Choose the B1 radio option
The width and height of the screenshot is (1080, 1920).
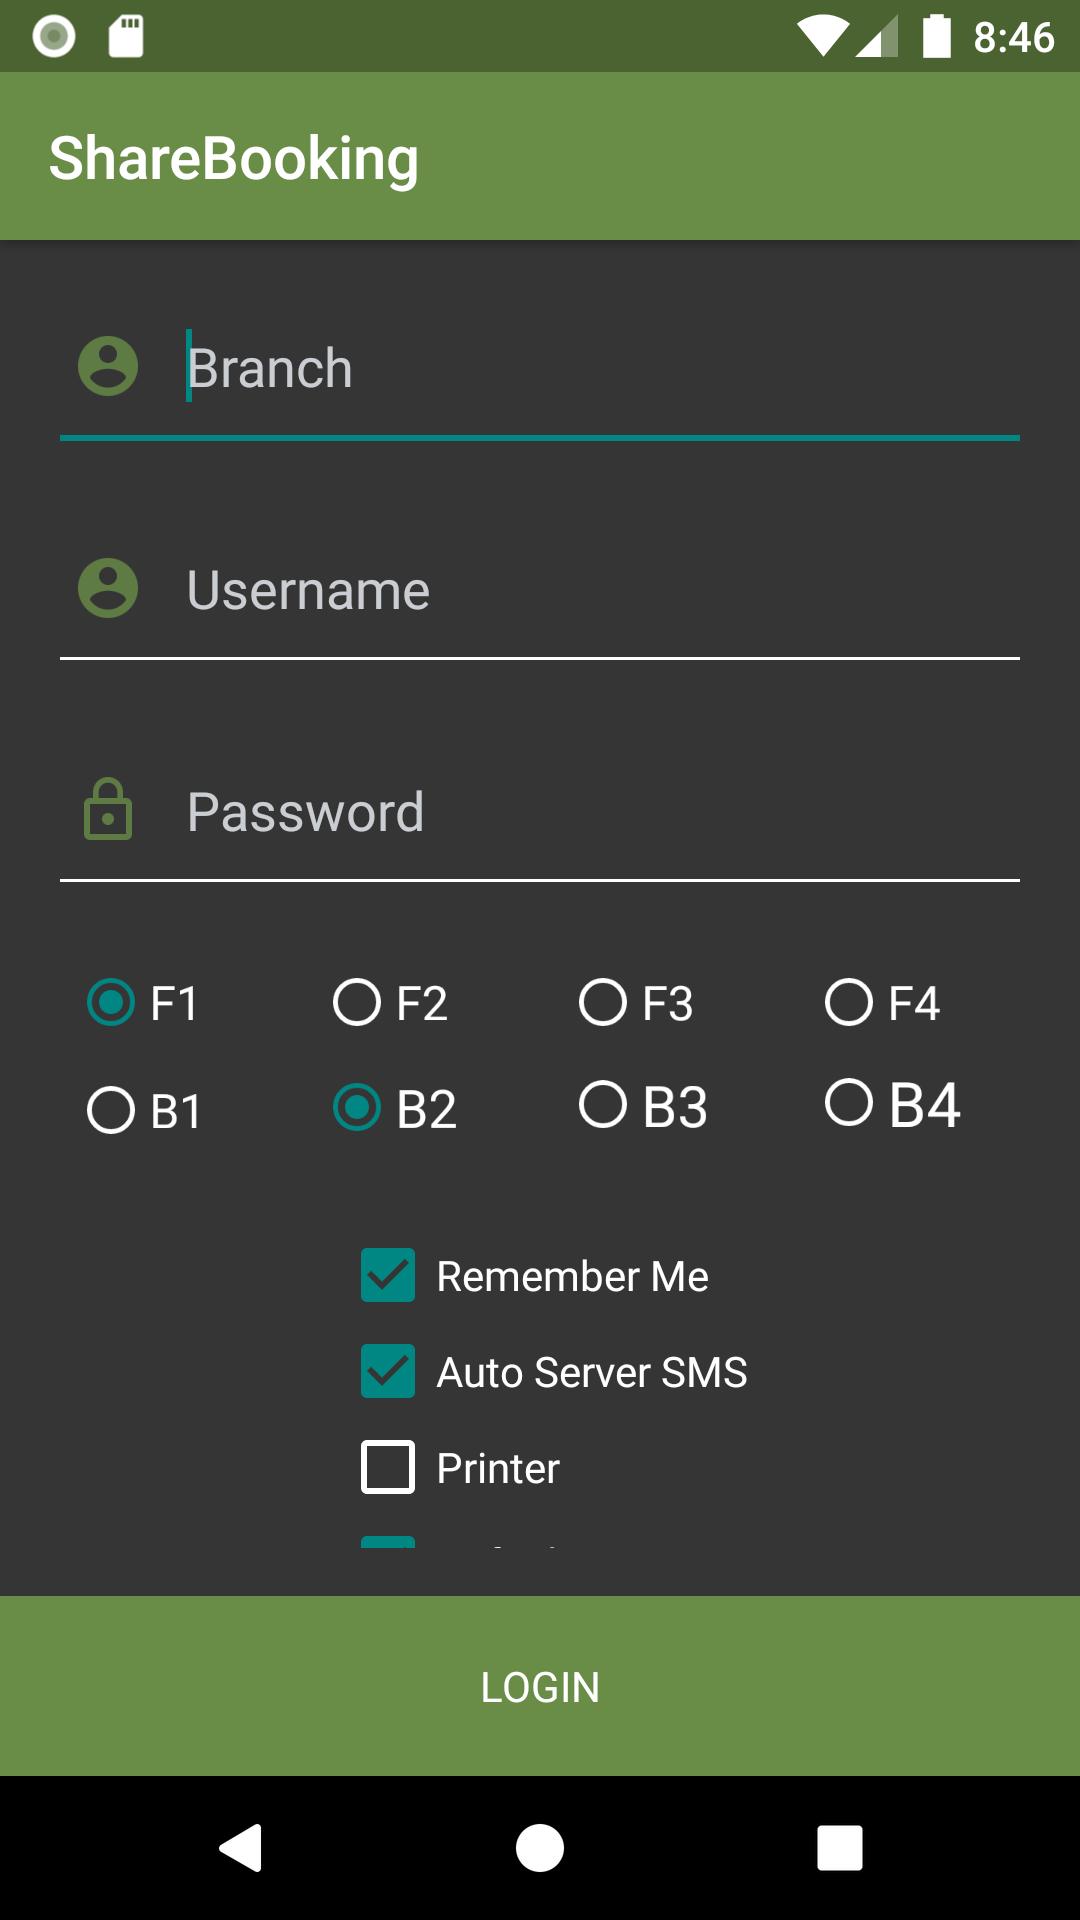[x=111, y=1110]
